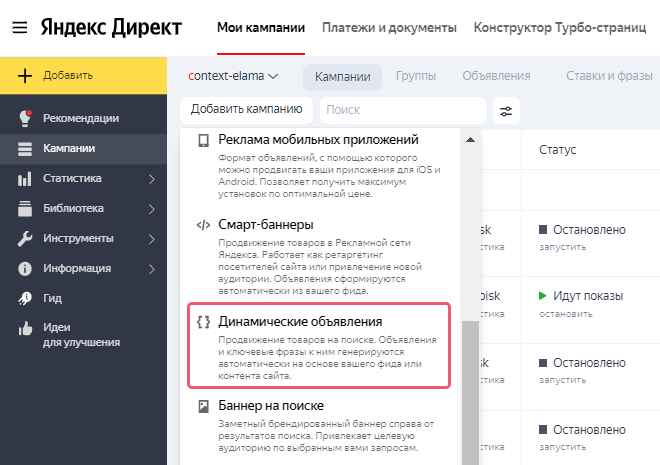Image resolution: width=660 pixels, height=465 pixels.
Task: Click the code brackets Смарт-баннеры icon
Action: pos(203,225)
